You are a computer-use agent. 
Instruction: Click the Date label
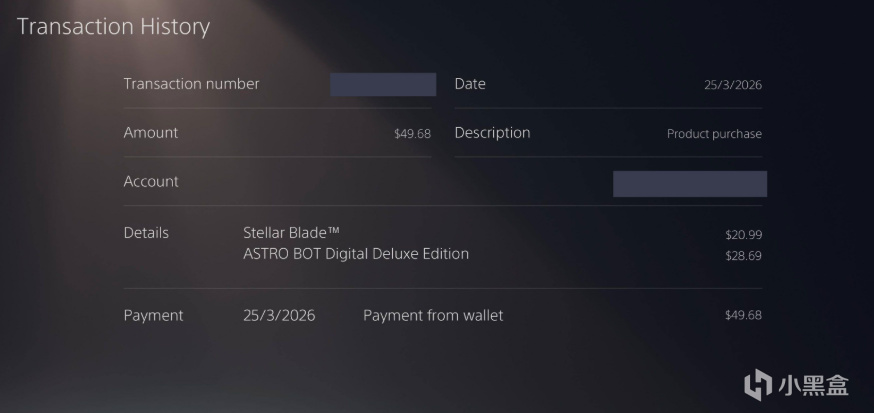(x=470, y=84)
